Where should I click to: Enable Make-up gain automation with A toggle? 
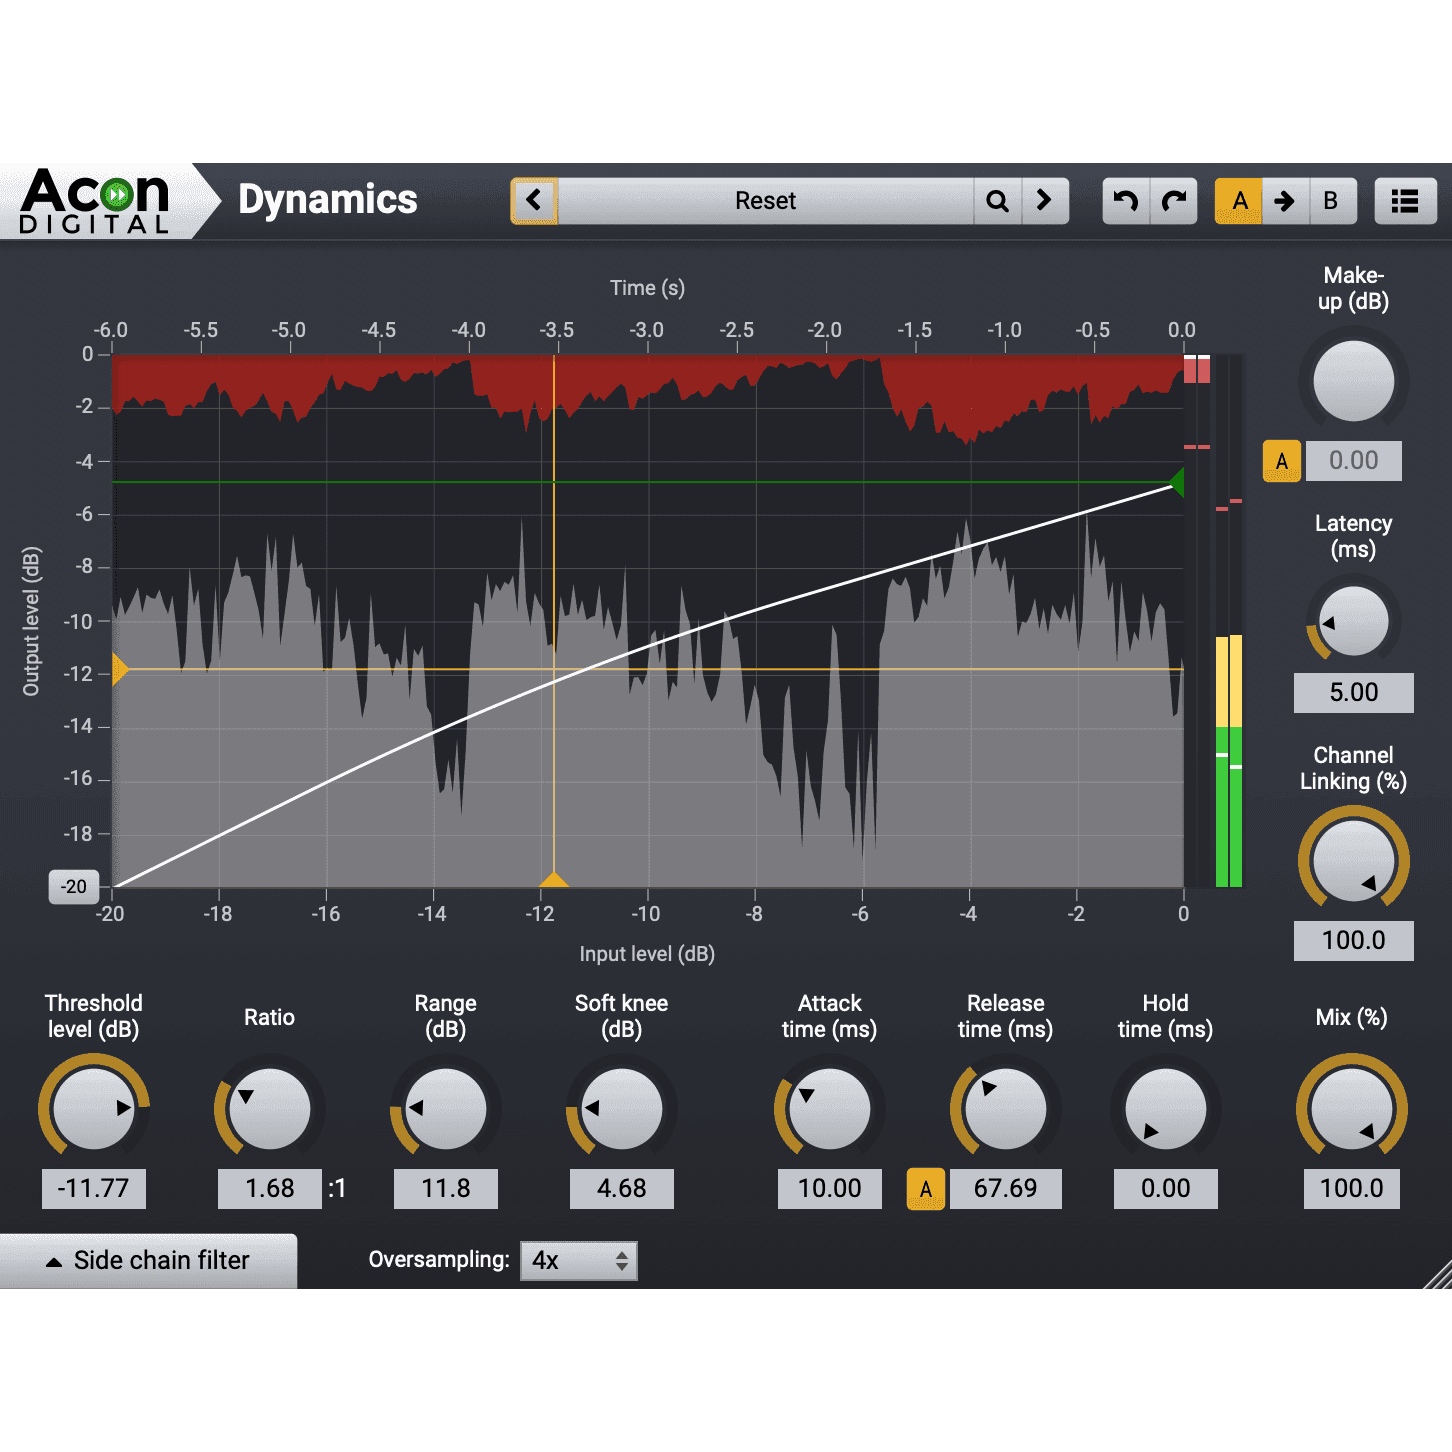click(1281, 461)
